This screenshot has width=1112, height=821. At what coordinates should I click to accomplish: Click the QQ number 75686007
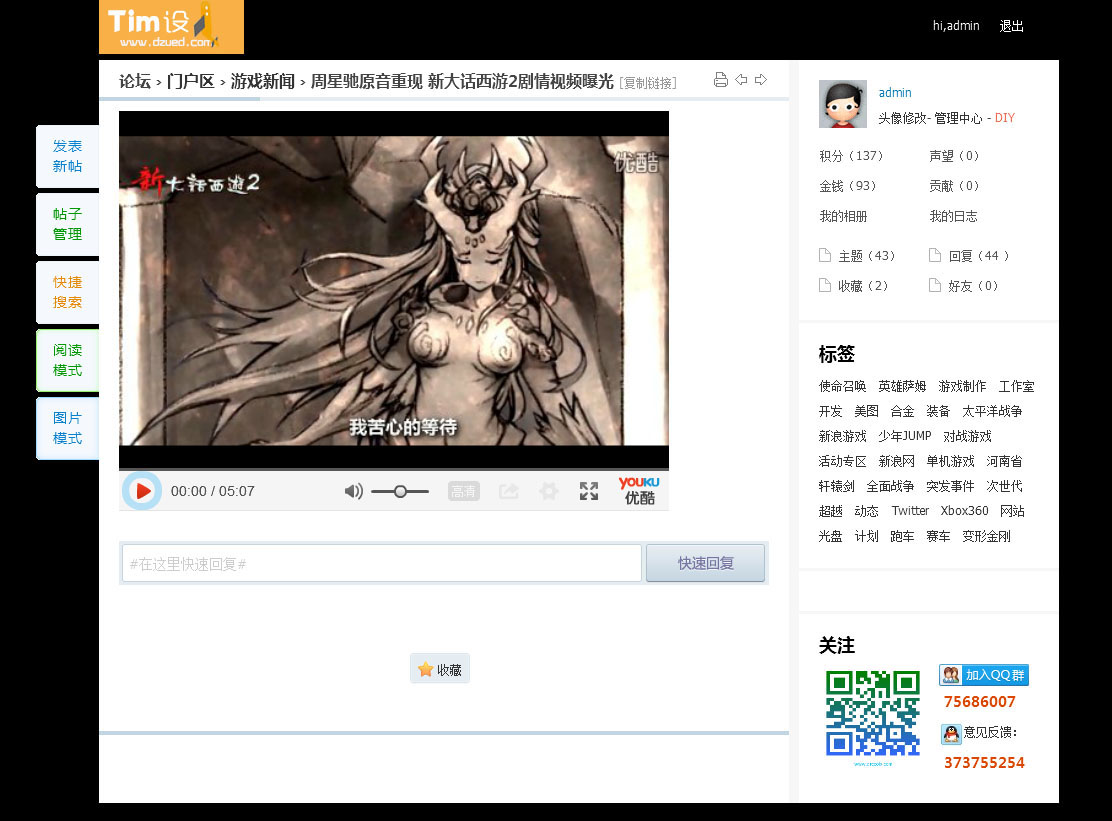pos(979,702)
